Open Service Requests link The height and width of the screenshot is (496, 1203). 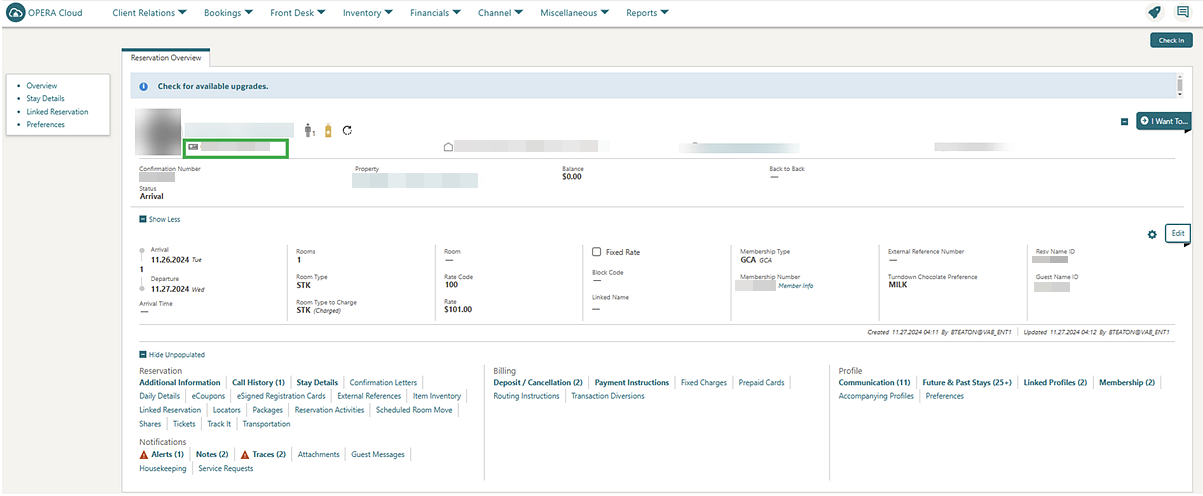pyautogui.click(x=226, y=469)
